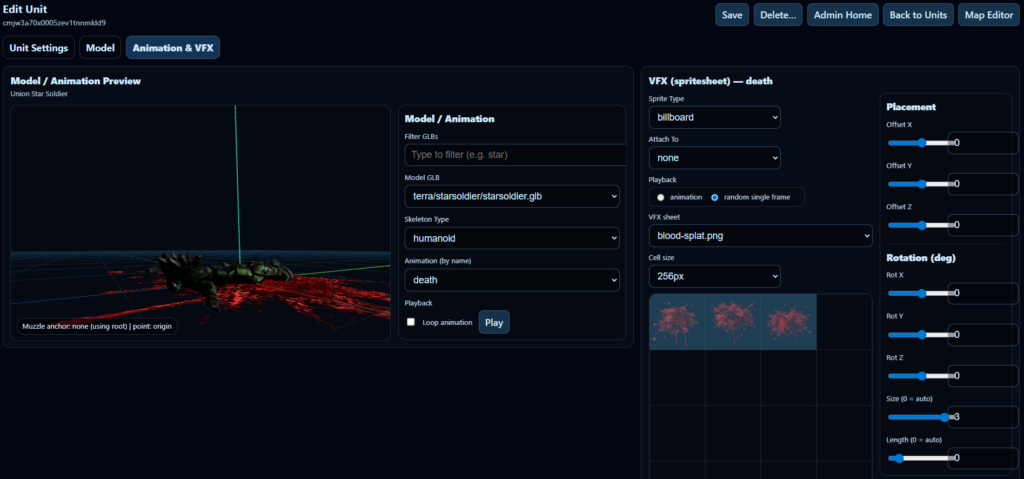Expand the Model GLB file dropdown
Viewport: 1024px width, 479px height.
[511, 196]
